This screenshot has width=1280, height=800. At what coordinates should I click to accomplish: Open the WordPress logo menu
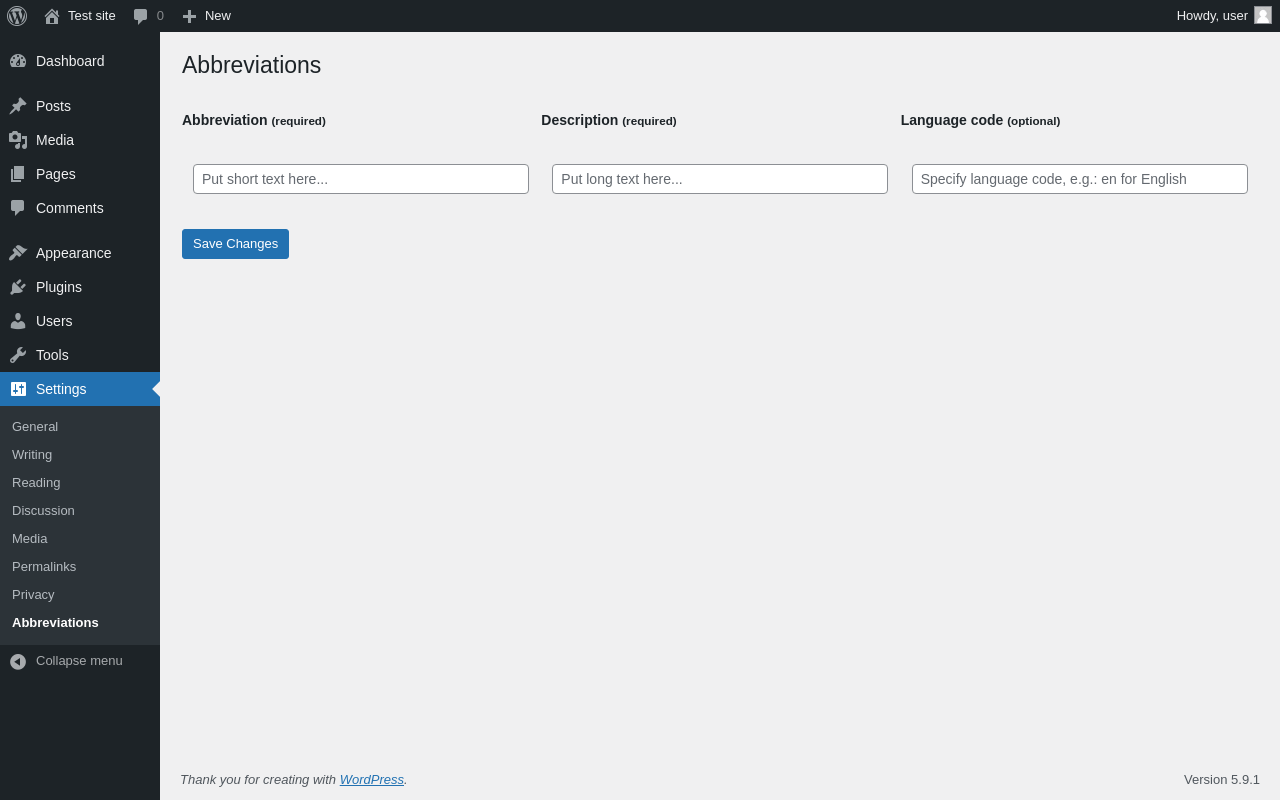(x=17, y=16)
